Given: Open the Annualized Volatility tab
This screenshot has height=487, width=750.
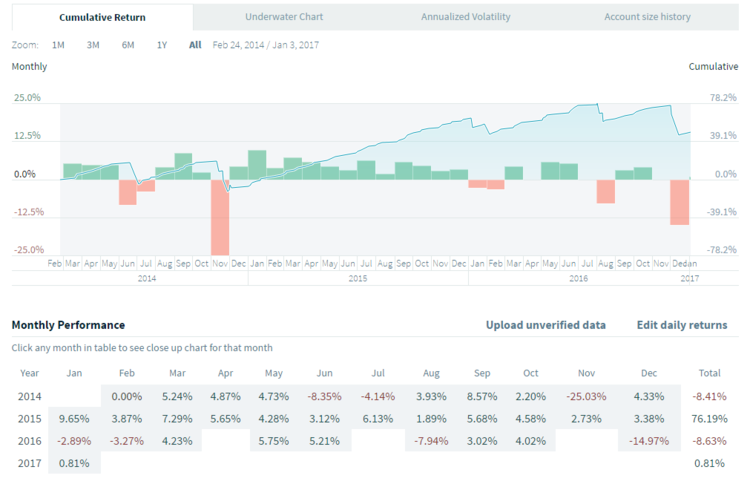Looking at the screenshot, I should tap(466, 17).
